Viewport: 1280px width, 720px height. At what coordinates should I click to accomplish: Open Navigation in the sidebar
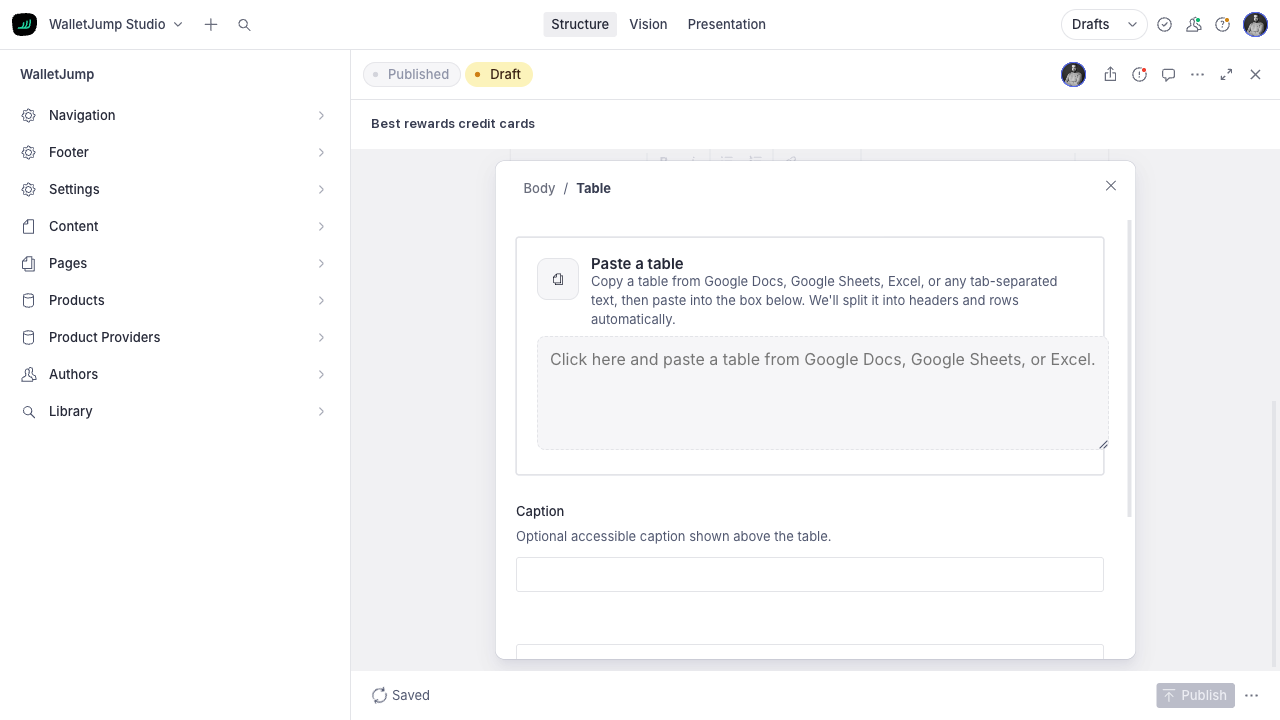[x=175, y=115]
